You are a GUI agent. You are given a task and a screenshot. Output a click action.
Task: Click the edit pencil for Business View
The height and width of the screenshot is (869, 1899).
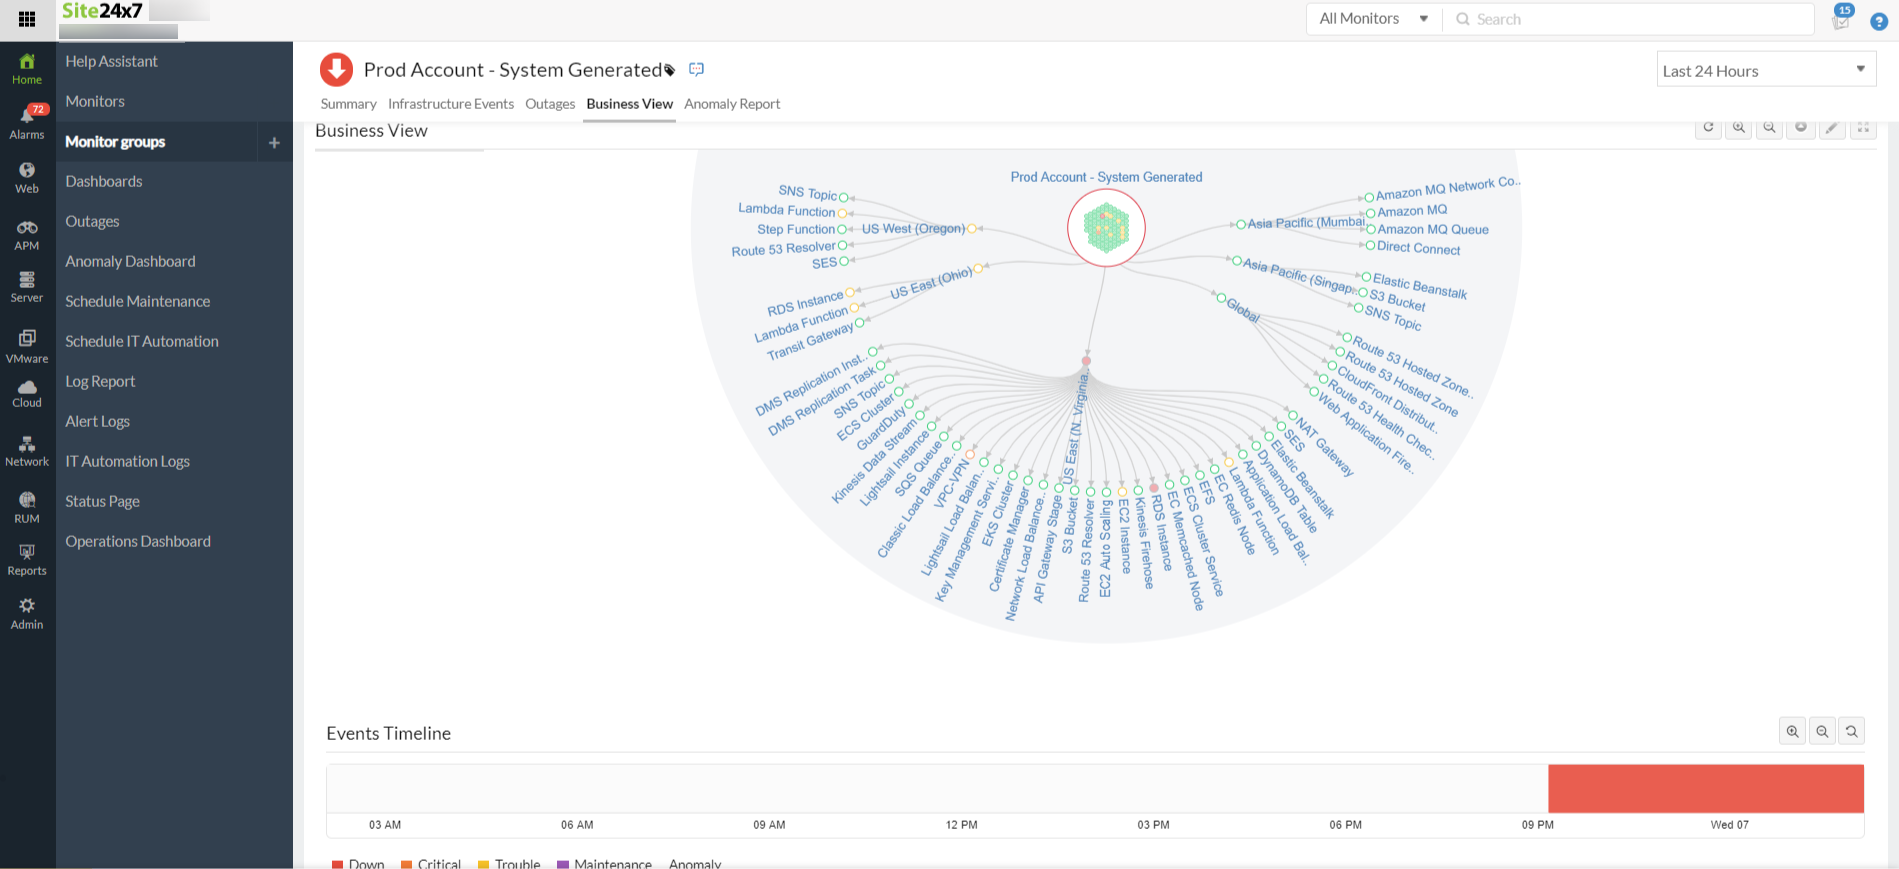pos(1832,128)
